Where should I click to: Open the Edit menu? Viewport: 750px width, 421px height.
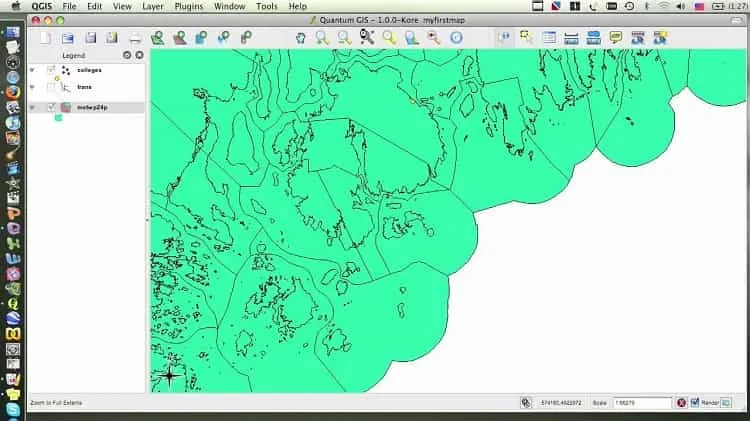pos(95,6)
